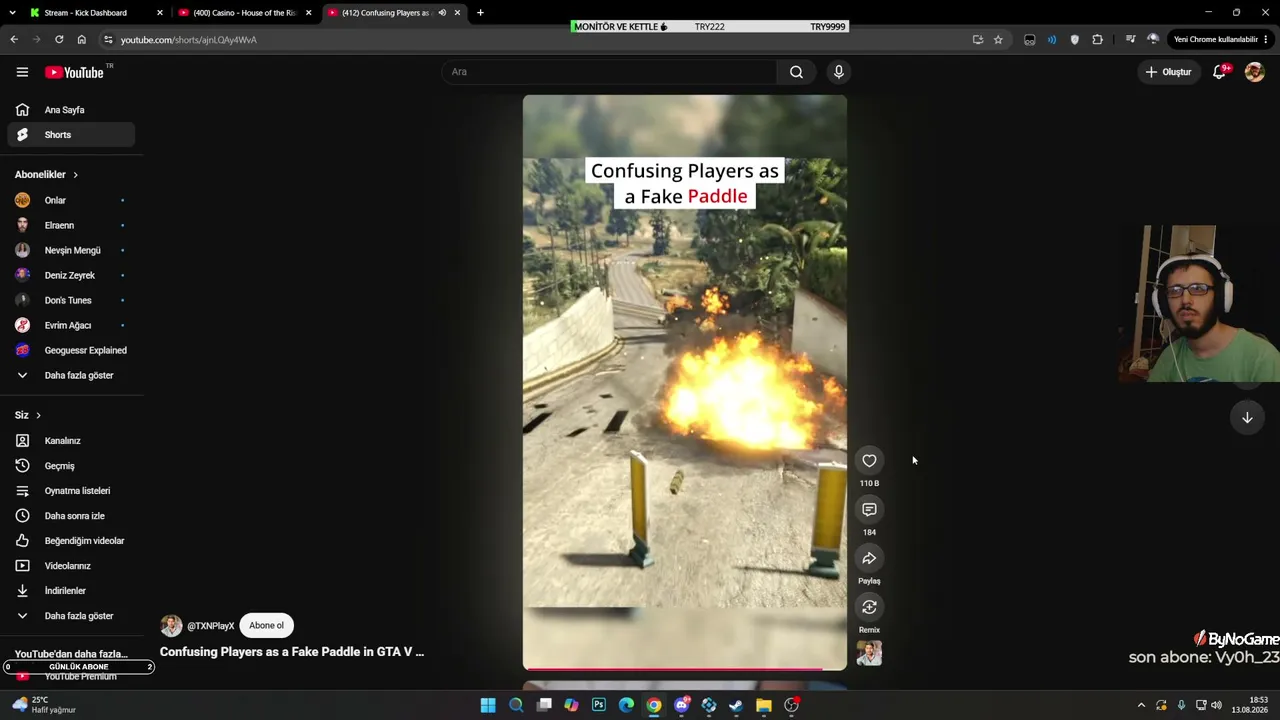Open Photoshop from the taskbar

pyautogui.click(x=599, y=705)
